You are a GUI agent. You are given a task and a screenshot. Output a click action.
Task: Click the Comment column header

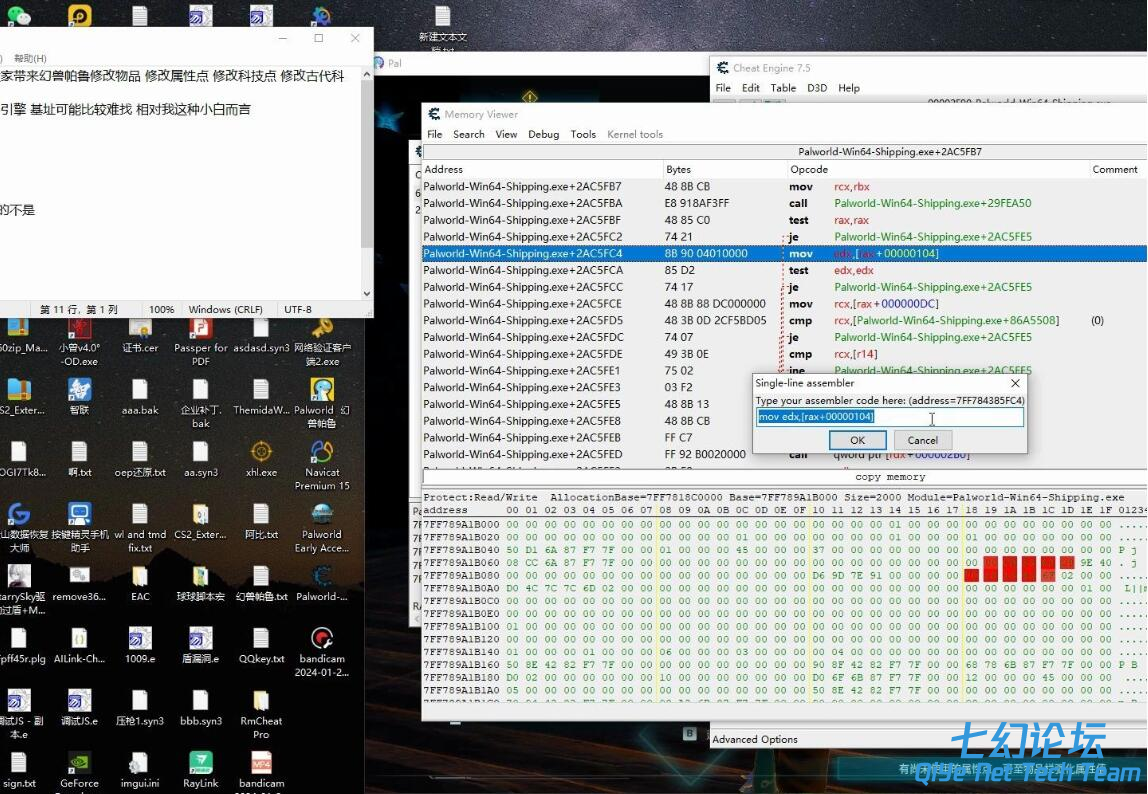click(x=1117, y=169)
